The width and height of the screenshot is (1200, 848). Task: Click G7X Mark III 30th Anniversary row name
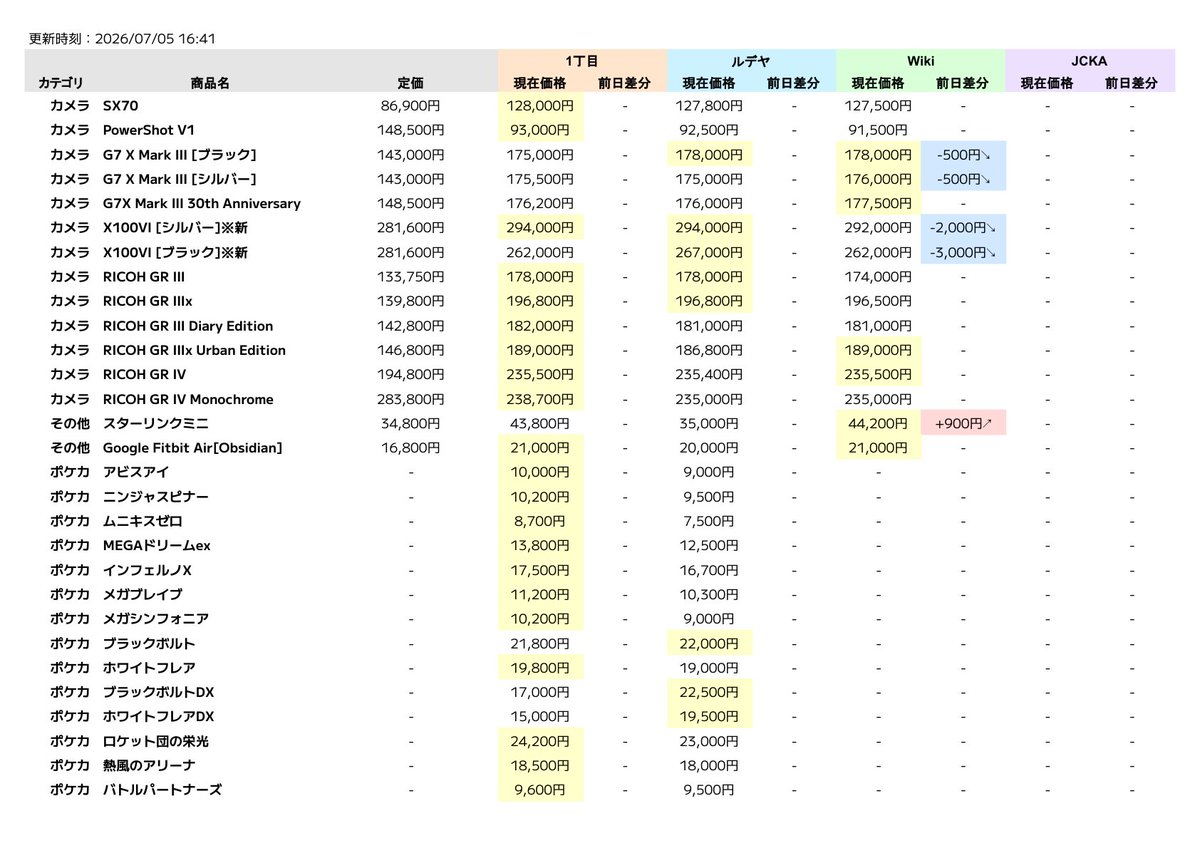(202, 203)
